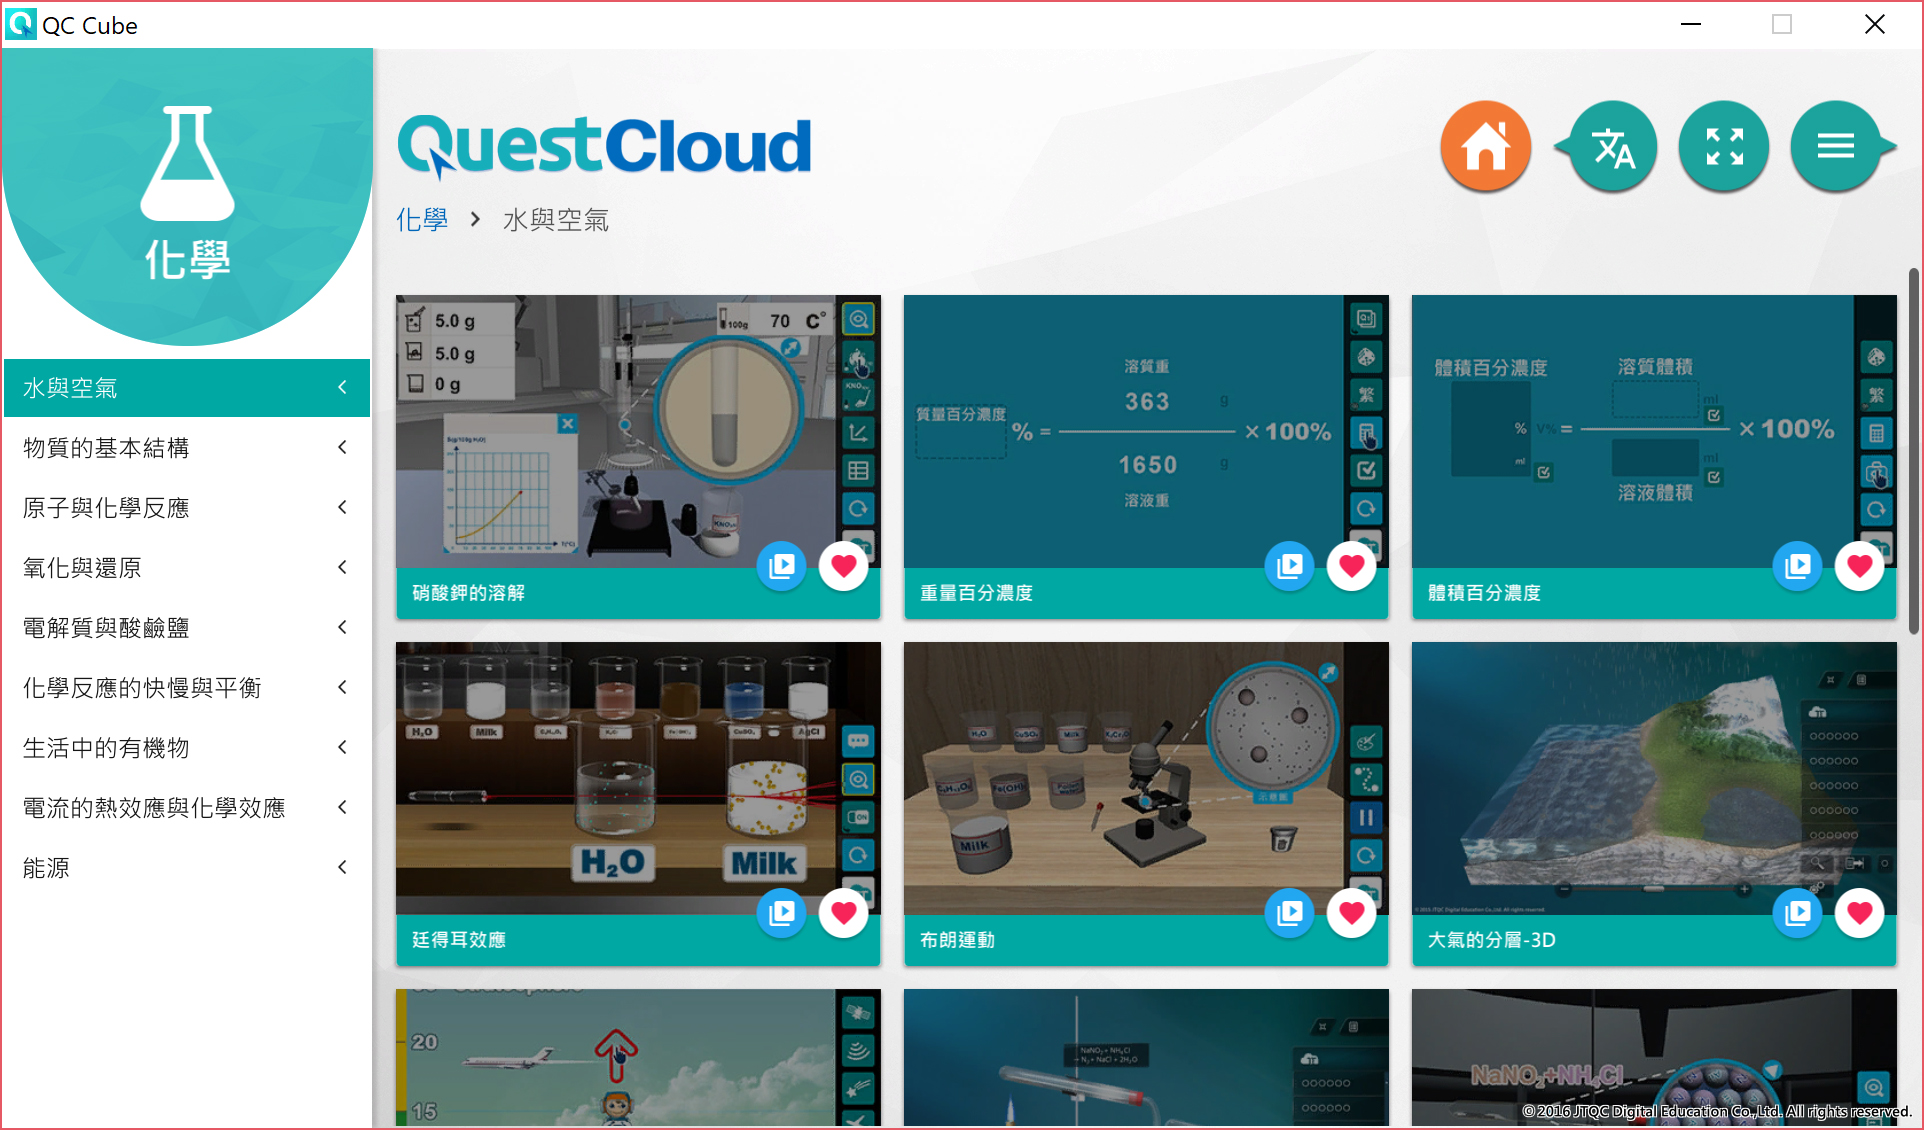
Task: Select 能源 in the sidebar
Action: (x=187, y=868)
